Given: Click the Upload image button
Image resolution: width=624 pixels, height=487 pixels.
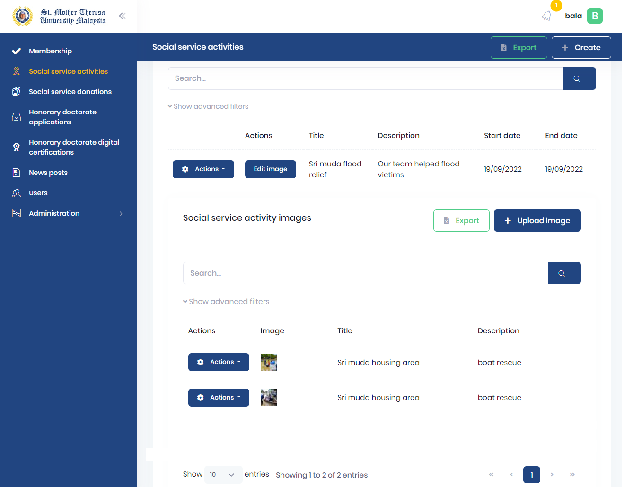Looking at the screenshot, I should click(x=536, y=220).
